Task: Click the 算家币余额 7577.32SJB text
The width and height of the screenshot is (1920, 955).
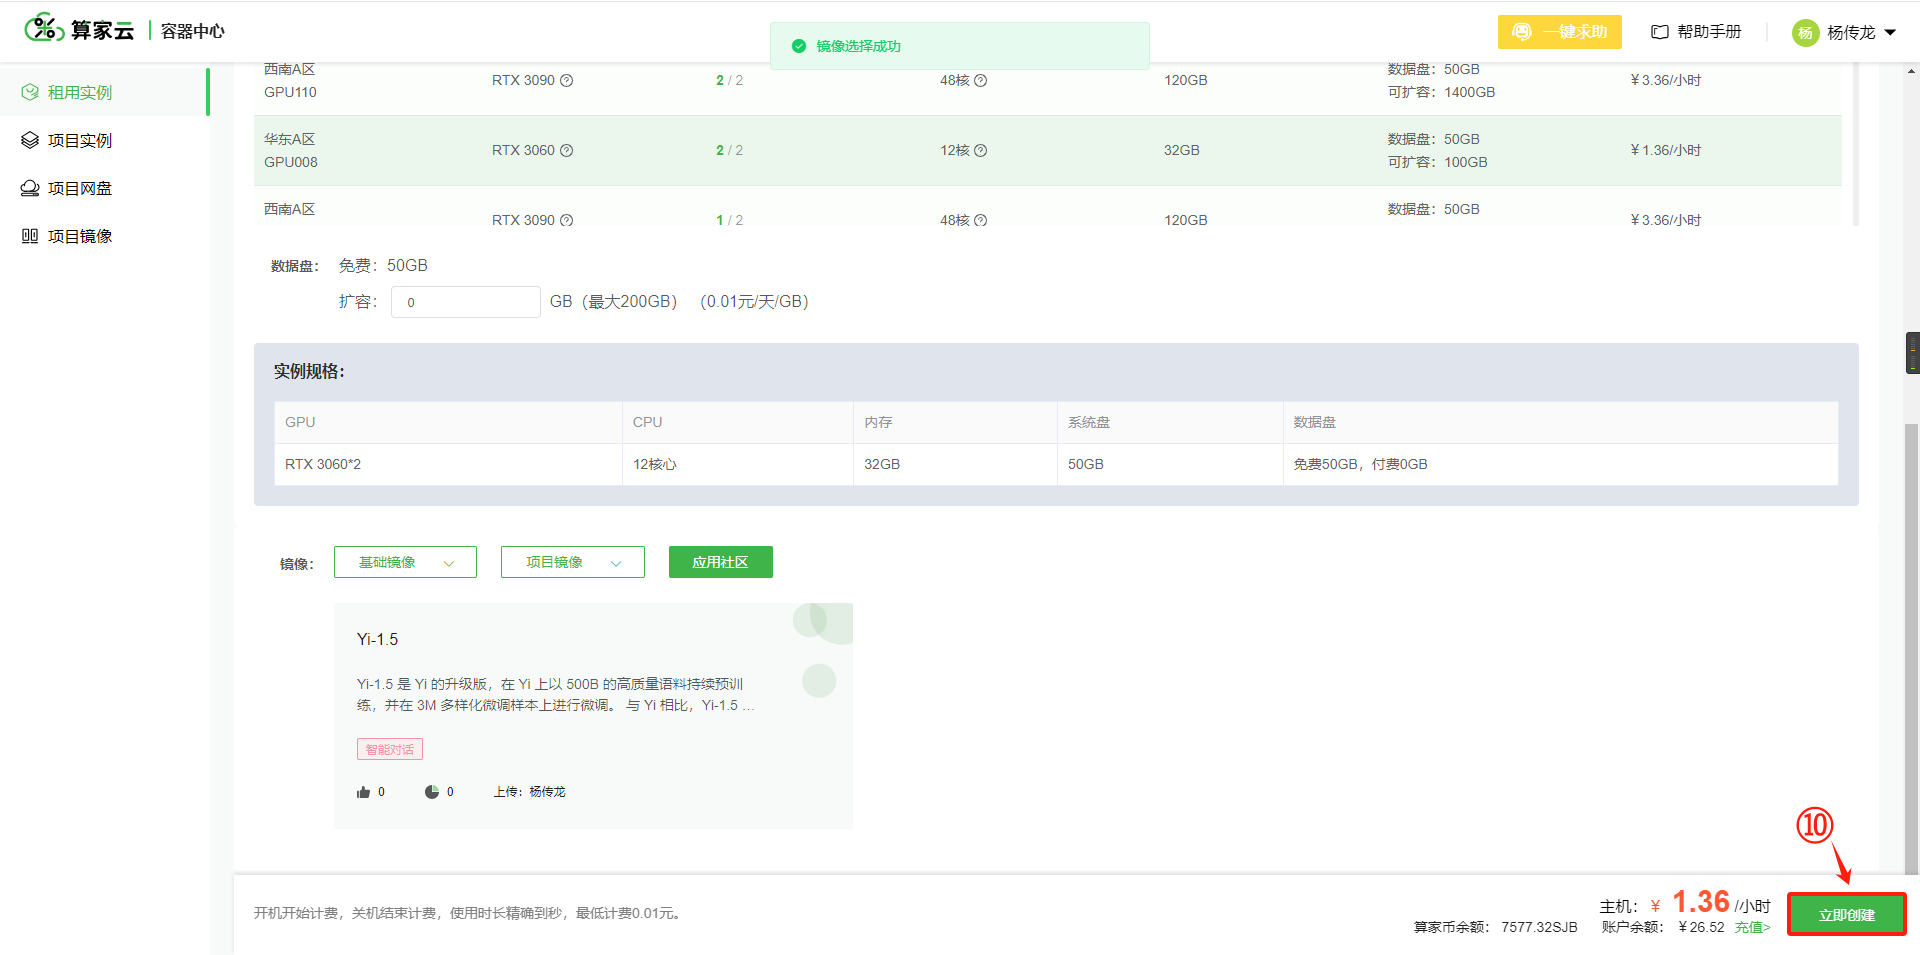Action: (x=1495, y=927)
